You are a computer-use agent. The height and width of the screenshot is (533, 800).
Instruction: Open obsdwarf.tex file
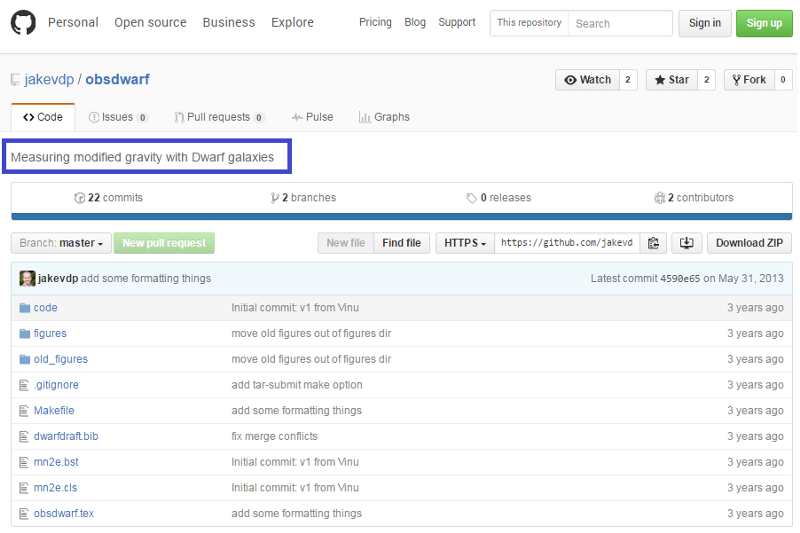[64, 514]
